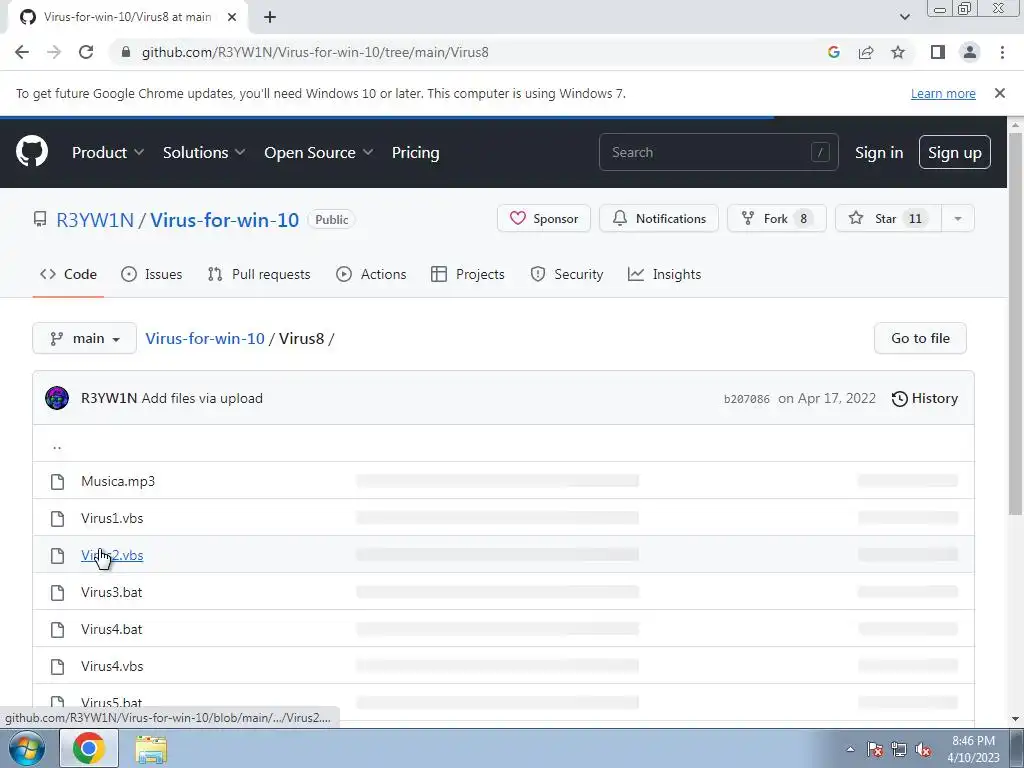The image size is (1024, 768).
Task: Click the view-site-information lock icon in address bar
Action: pyautogui.click(x=126, y=52)
